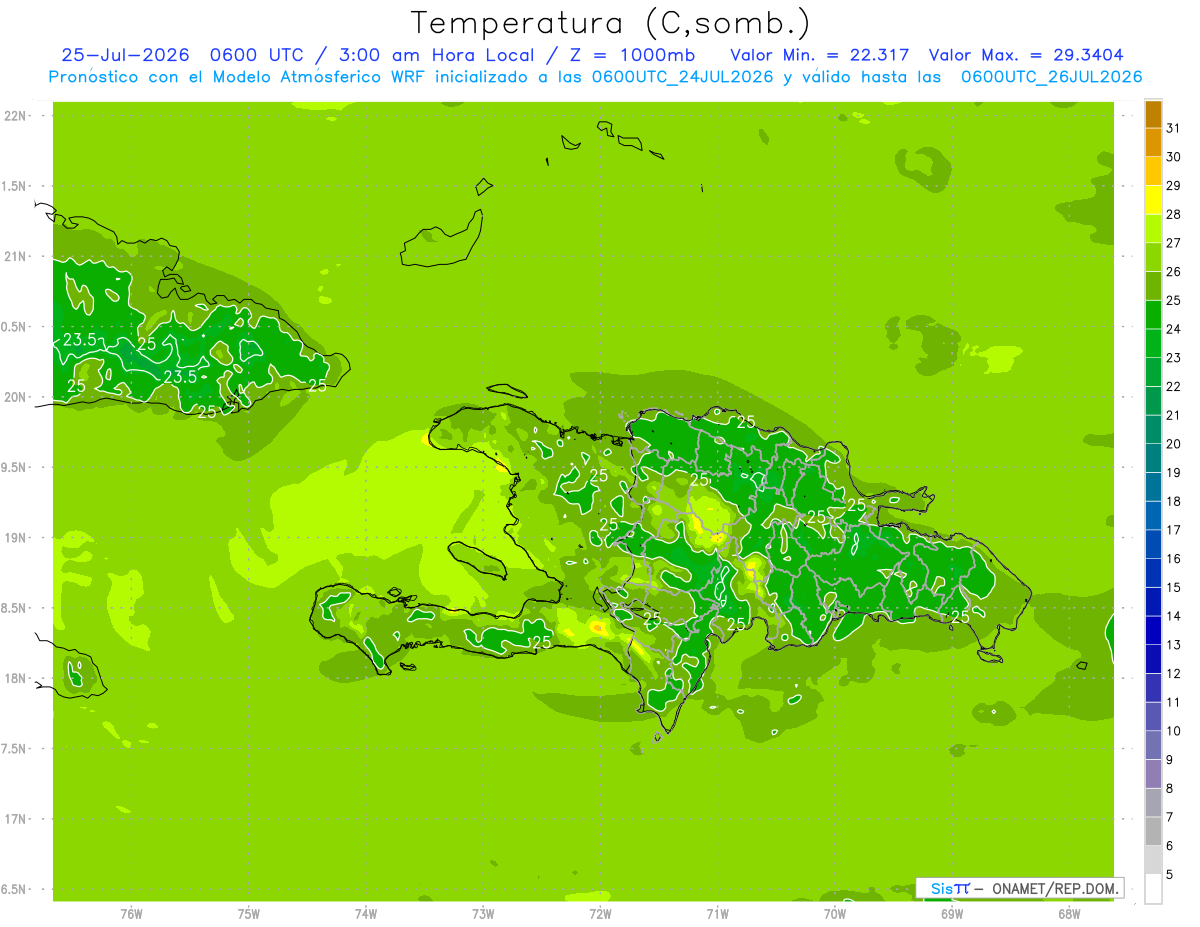Click the 31 color legend swatch
This screenshot has width=1200, height=927.
point(1153,114)
